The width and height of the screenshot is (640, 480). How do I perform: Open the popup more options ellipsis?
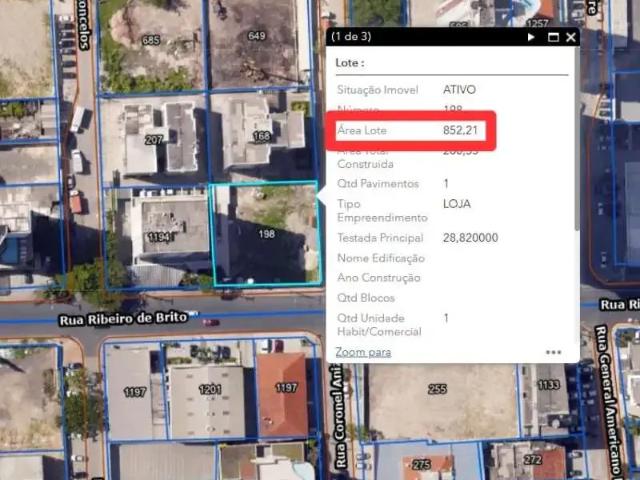pos(553,352)
